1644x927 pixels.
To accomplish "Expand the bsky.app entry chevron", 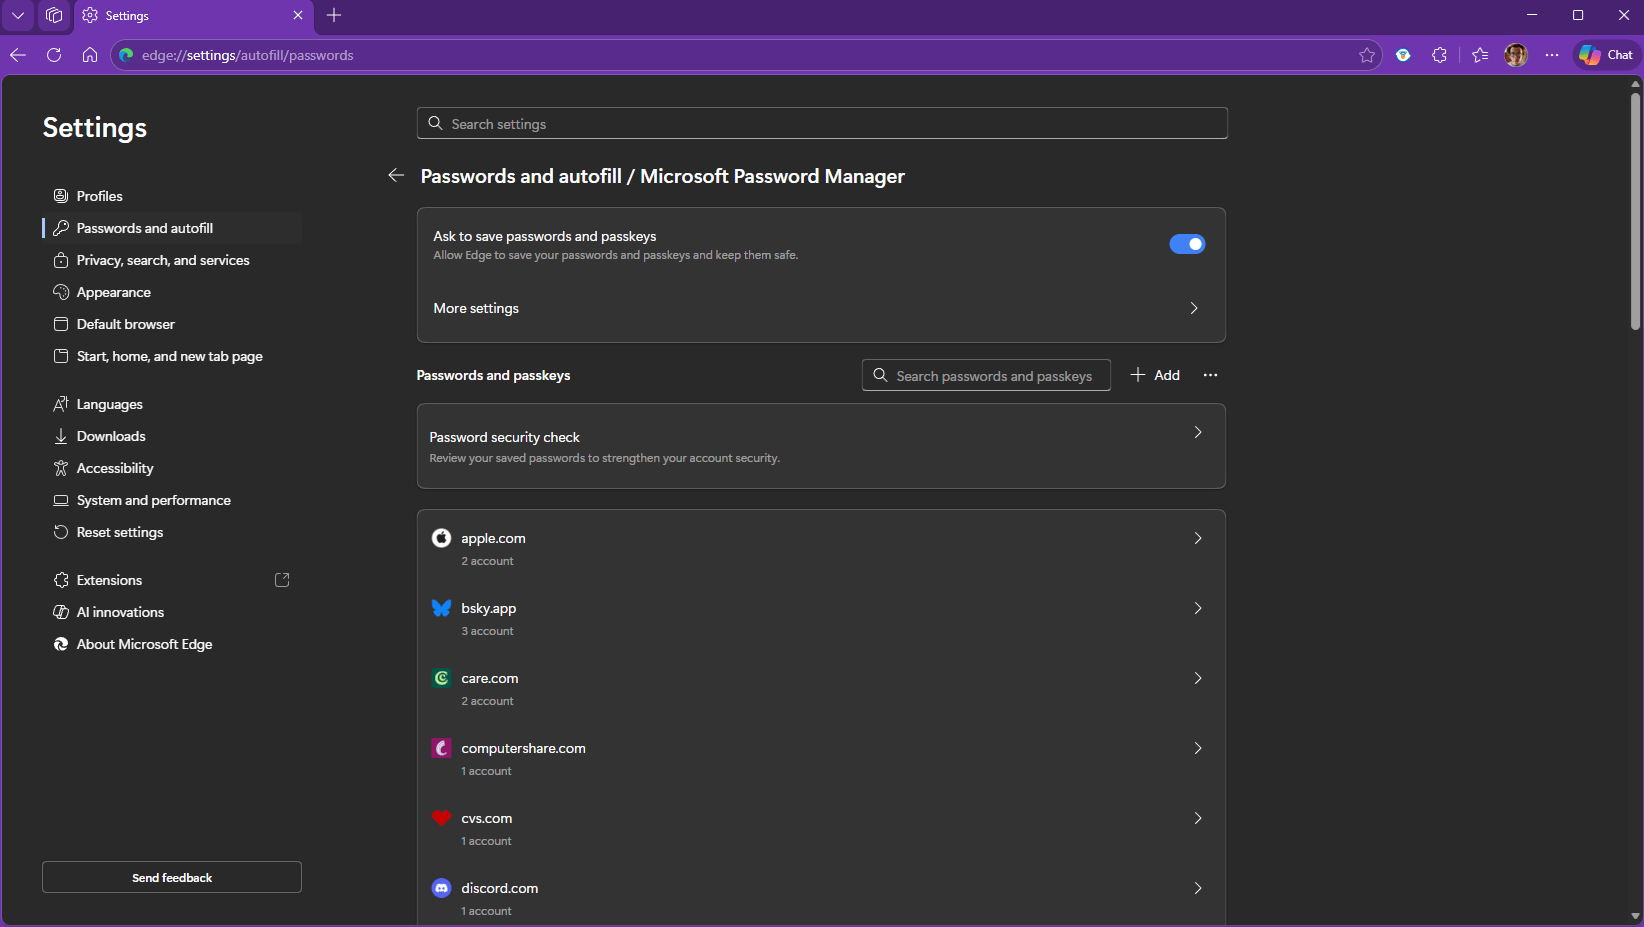I will point(1198,608).
